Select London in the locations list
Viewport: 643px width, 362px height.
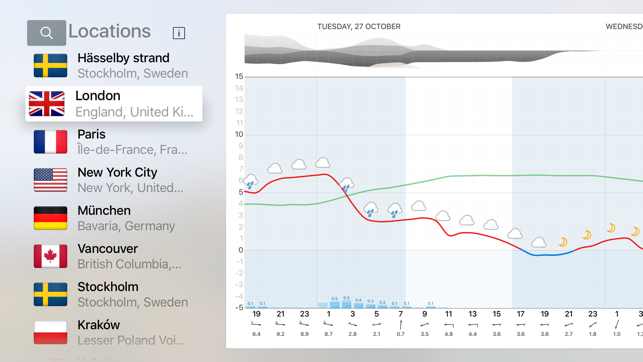pos(114,104)
